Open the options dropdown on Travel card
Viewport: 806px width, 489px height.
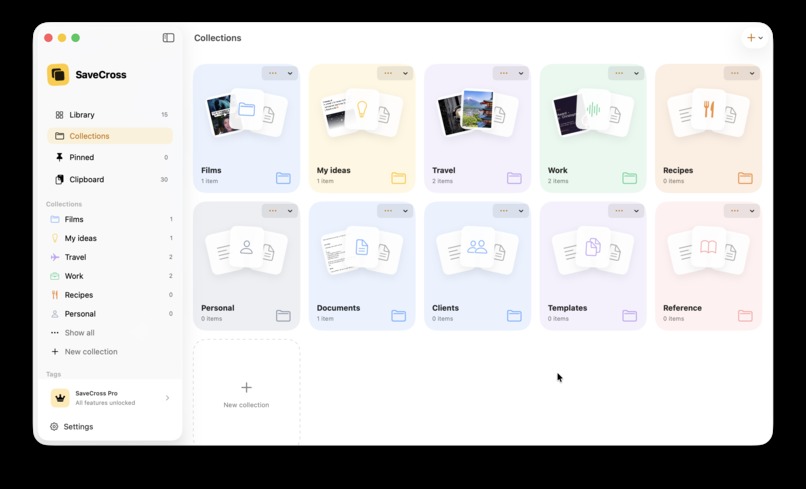click(x=510, y=73)
